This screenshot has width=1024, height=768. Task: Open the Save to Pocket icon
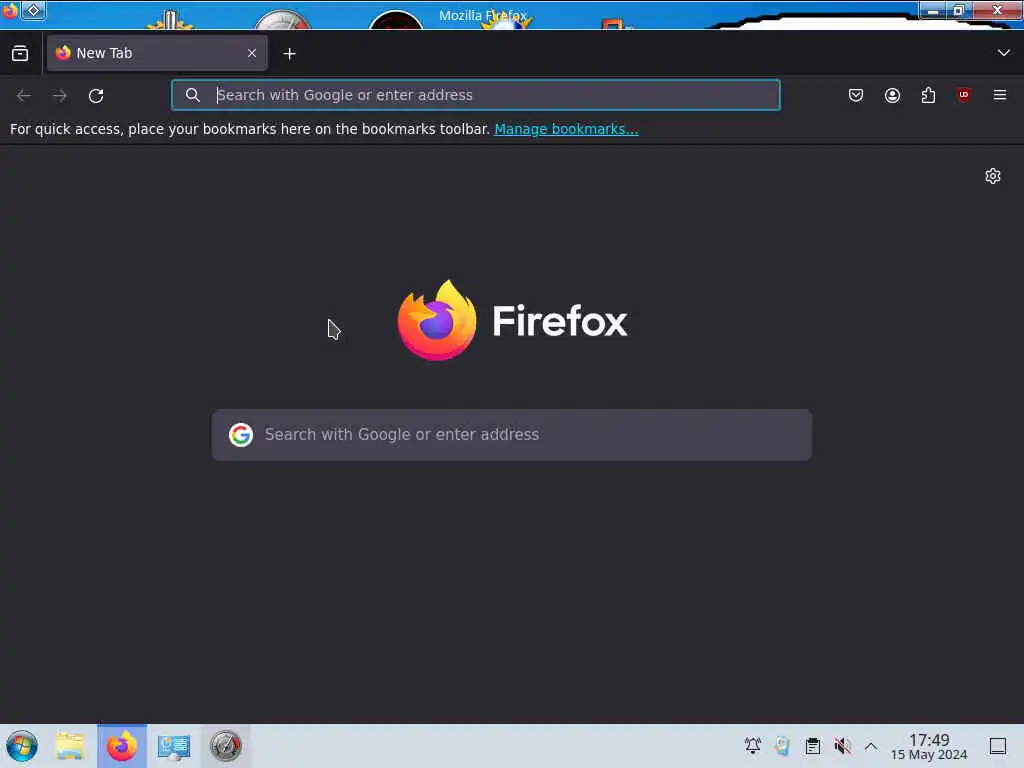[x=856, y=95]
